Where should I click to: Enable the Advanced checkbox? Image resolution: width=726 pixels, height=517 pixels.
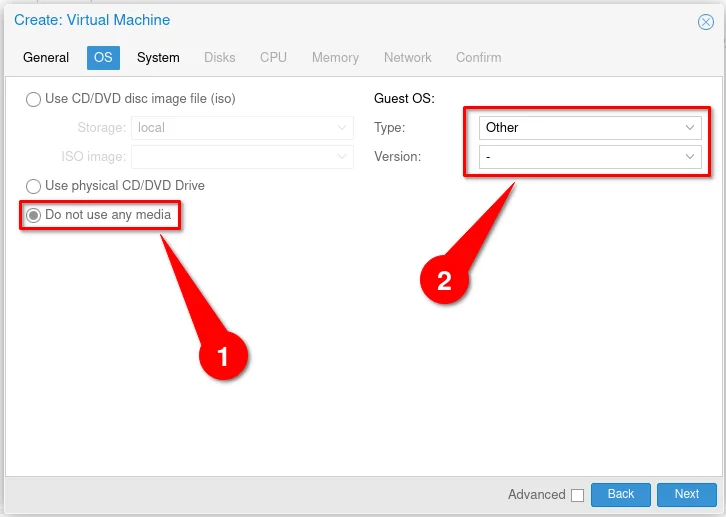tap(577, 495)
